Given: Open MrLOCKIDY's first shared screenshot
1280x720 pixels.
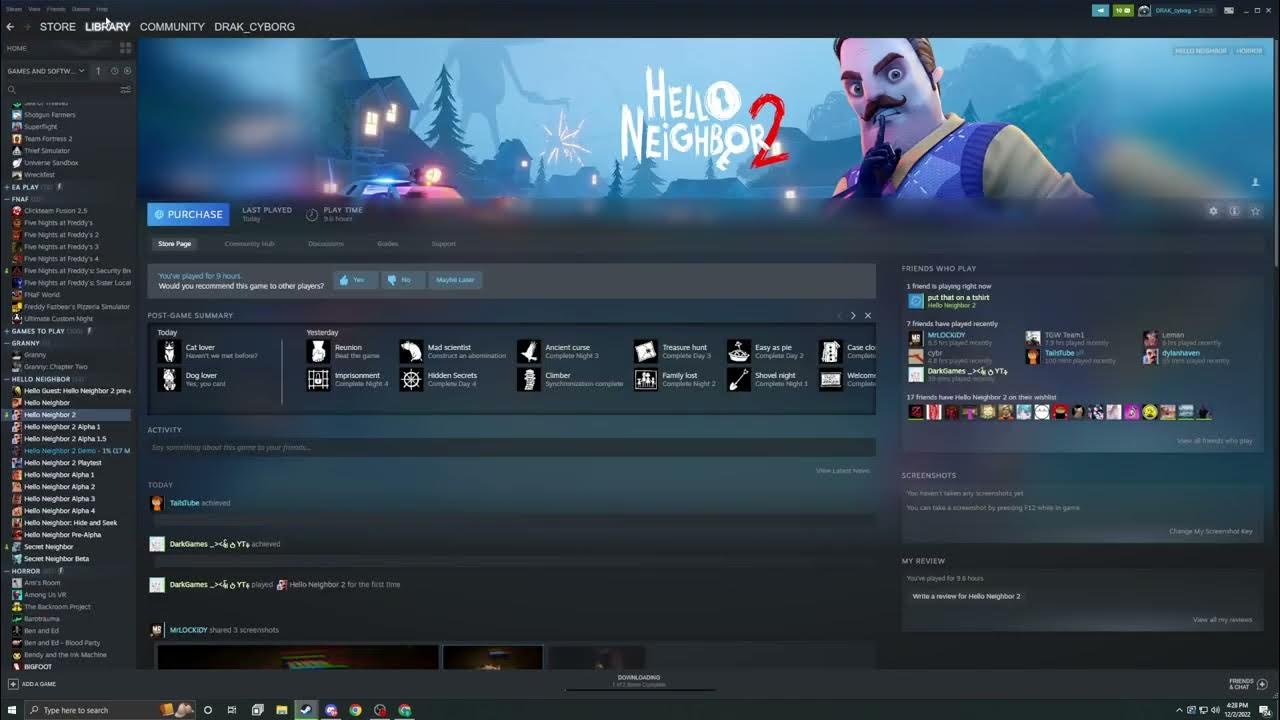Looking at the screenshot, I should click(298, 657).
